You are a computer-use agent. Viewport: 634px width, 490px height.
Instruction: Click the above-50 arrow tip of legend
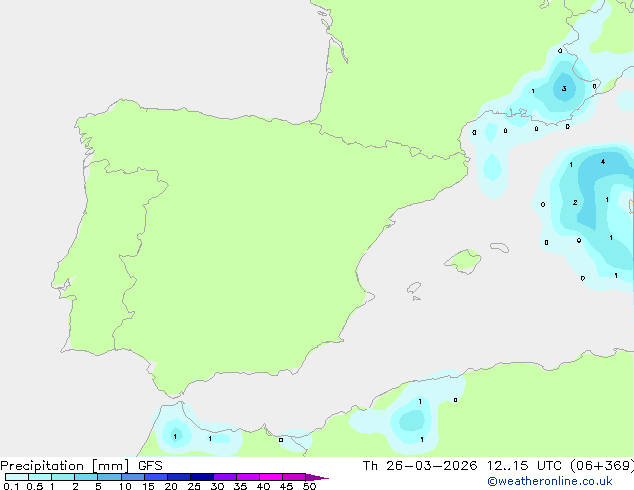click(317, 477)
